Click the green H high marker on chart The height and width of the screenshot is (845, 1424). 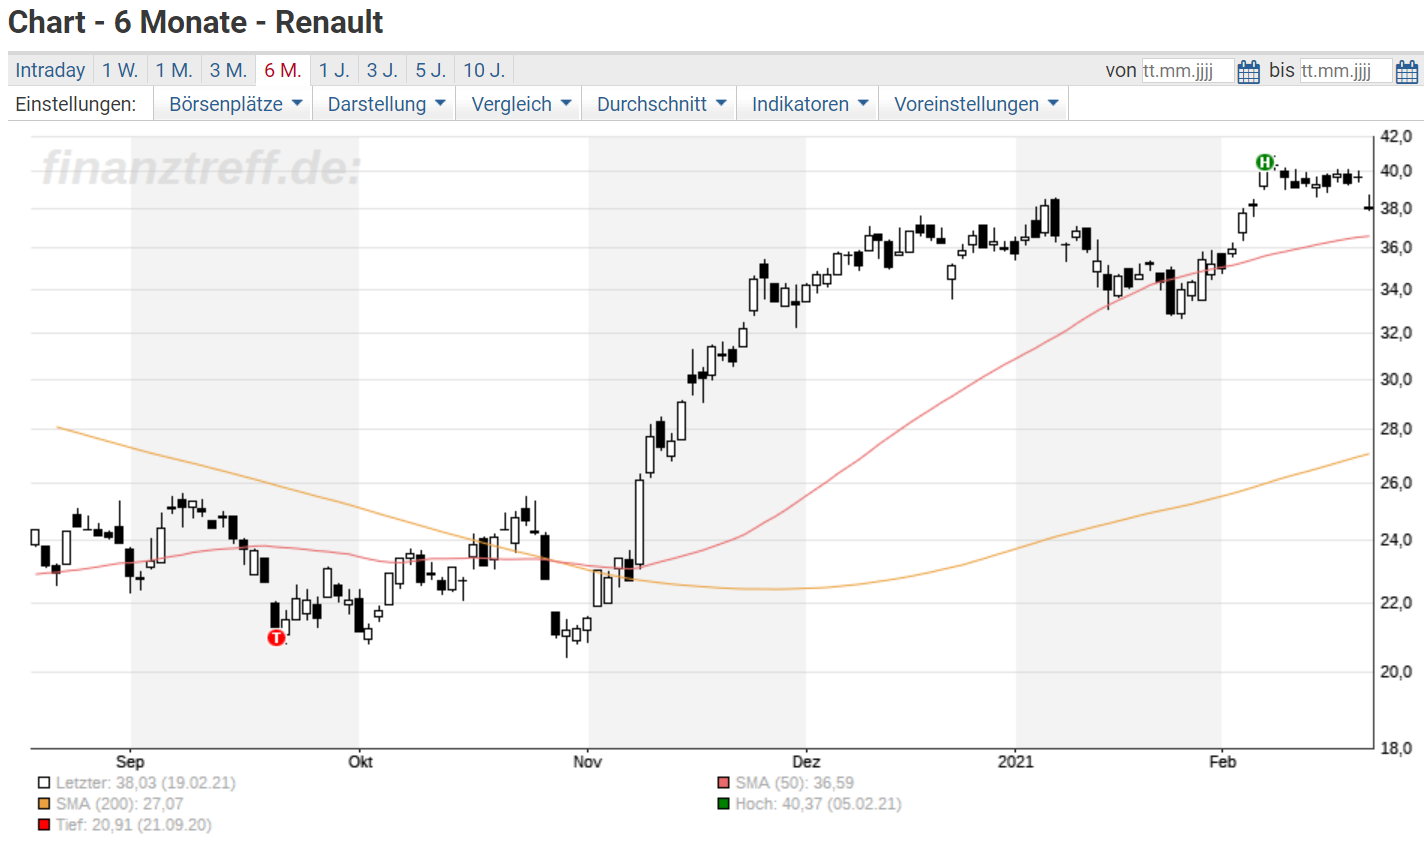pyautogui.click(x=1265, y=162)
